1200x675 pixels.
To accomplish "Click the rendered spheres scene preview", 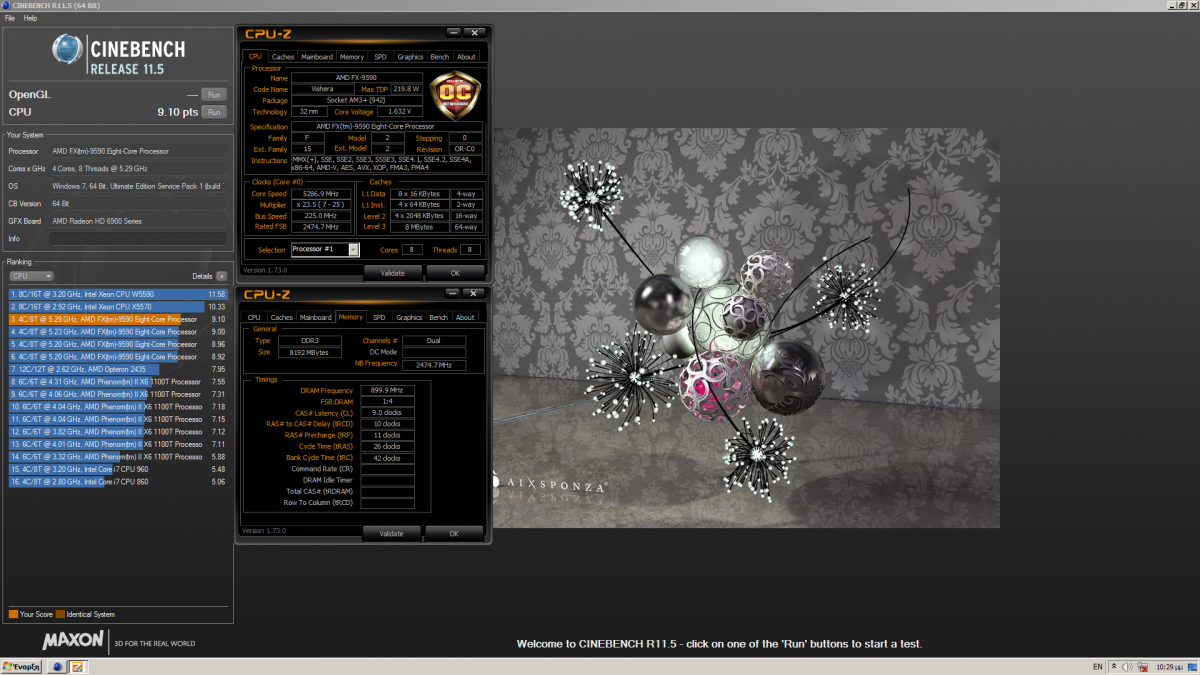I will [x=745, y=327].
